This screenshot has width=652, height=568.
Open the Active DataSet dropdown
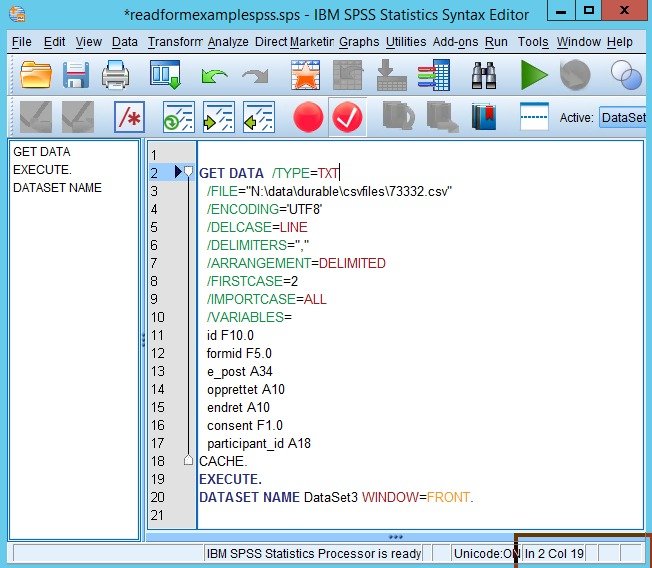click(x=623, y=117)
